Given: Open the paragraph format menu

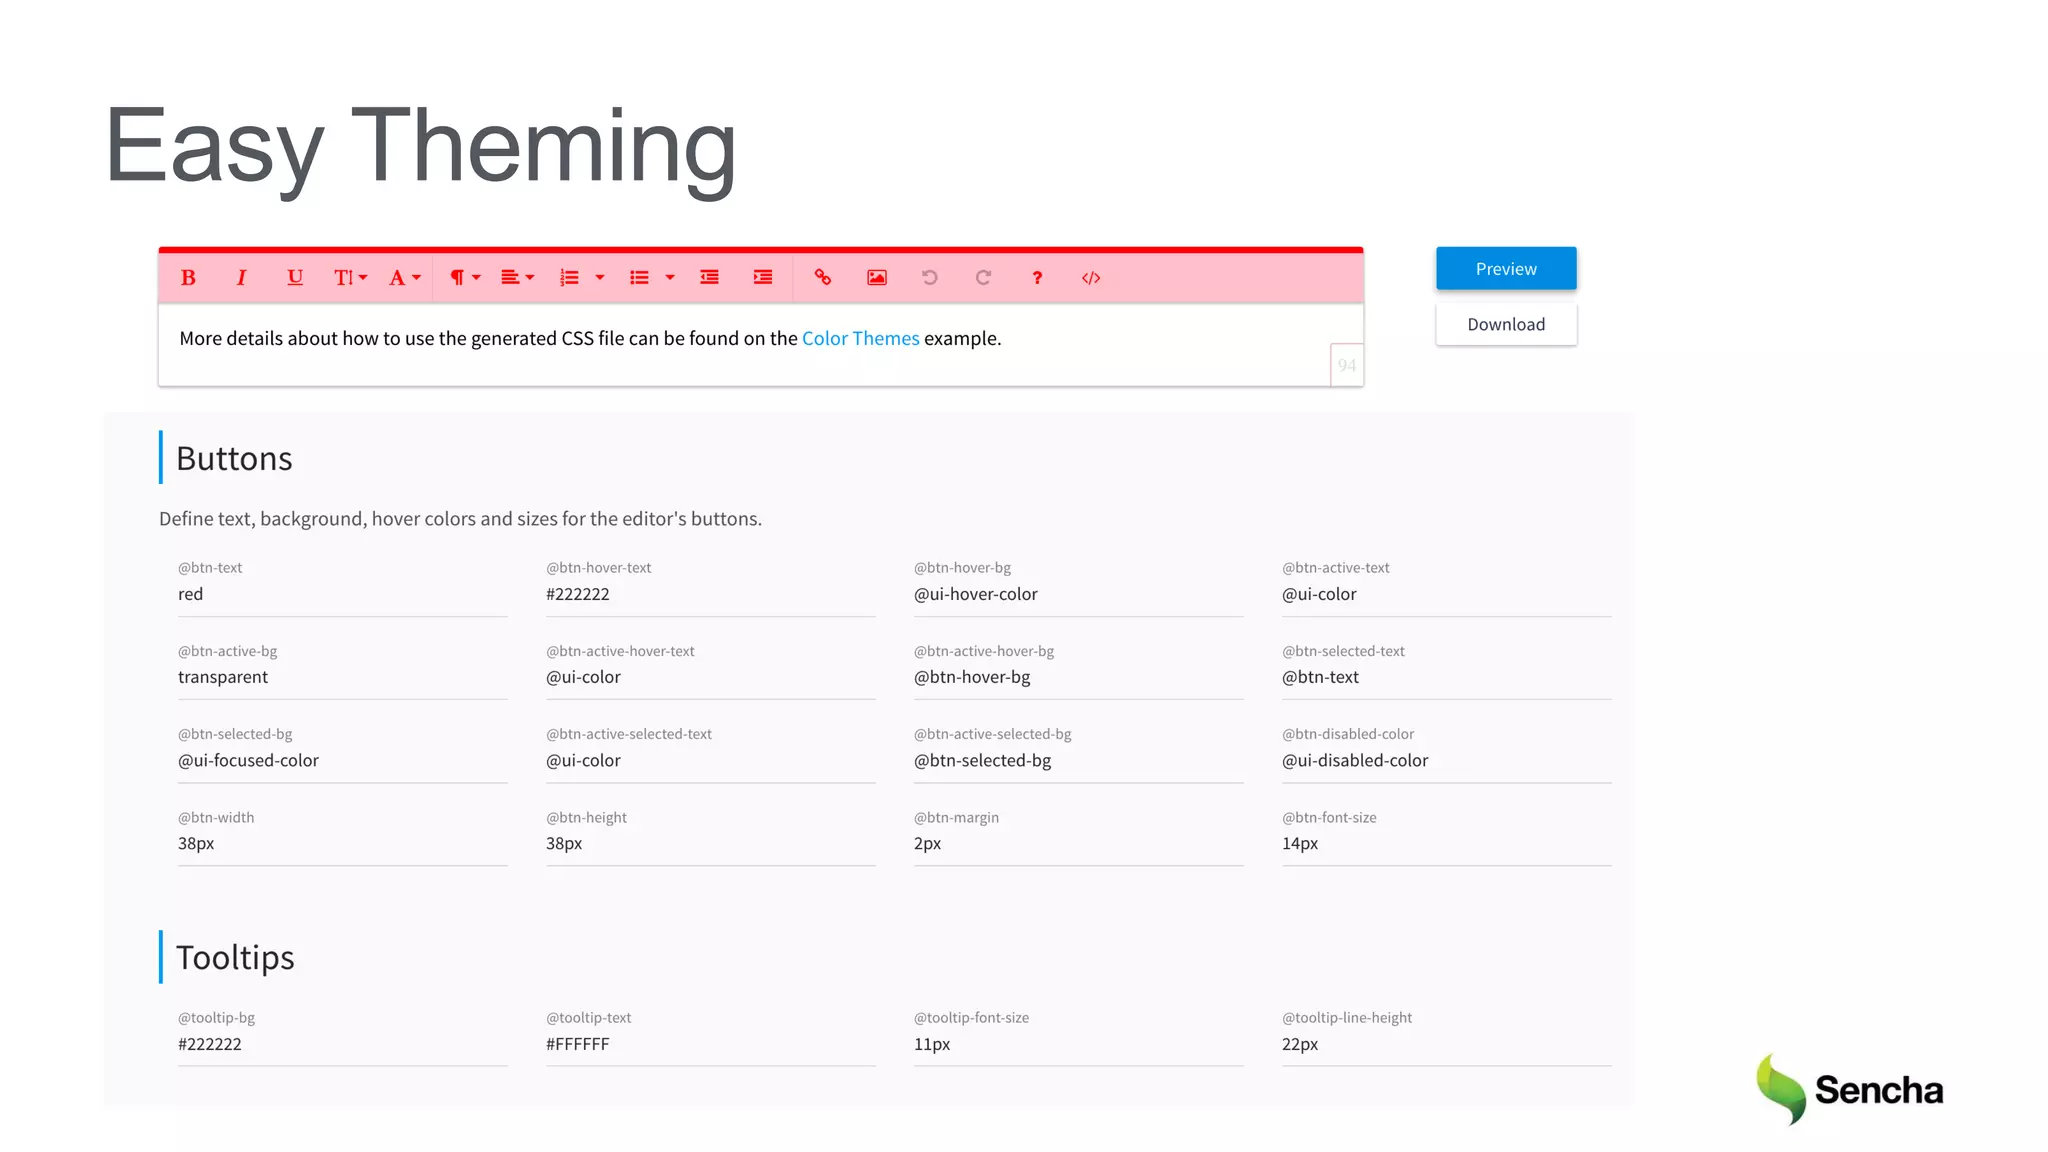Looking at the screenshot, I should tap(465, 278).
